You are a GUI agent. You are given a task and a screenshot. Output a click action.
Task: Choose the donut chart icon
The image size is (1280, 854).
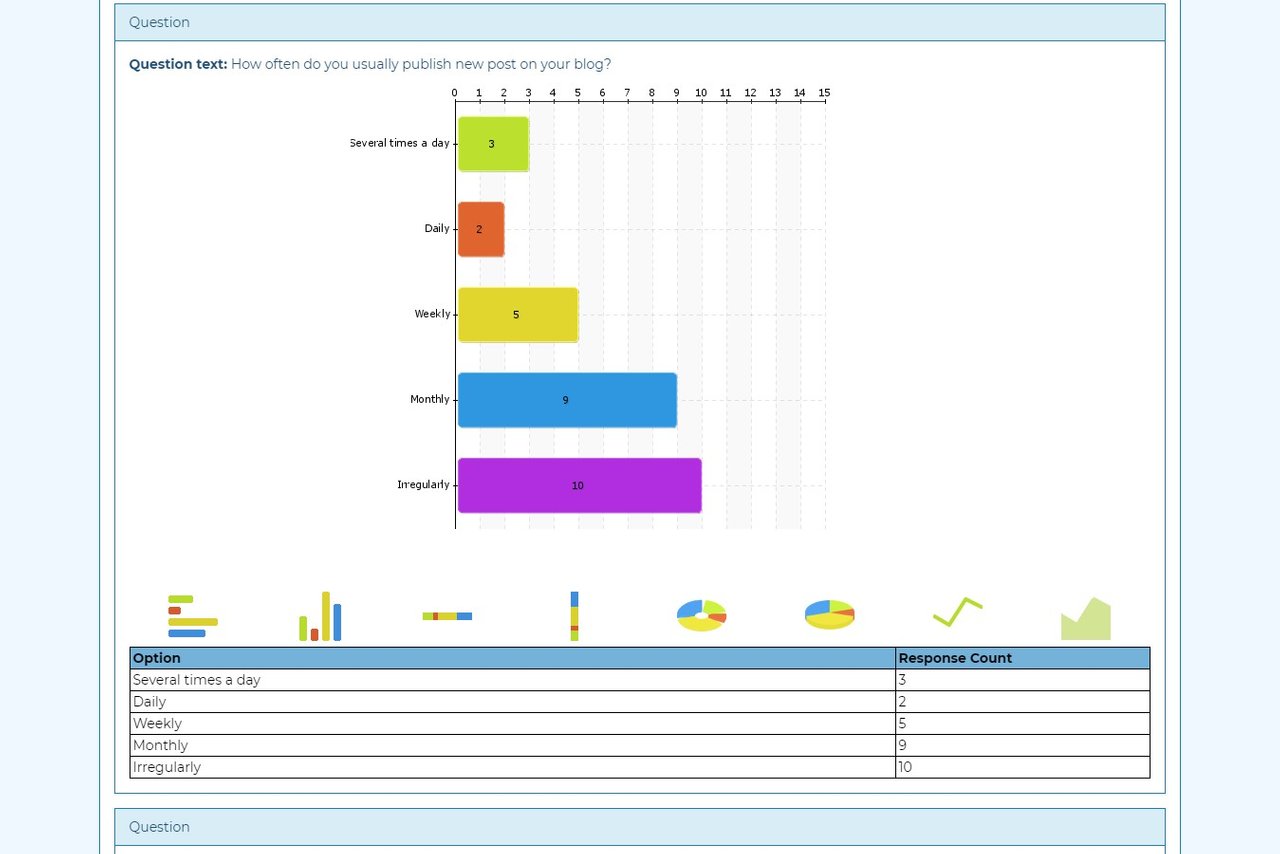(701, 616)
